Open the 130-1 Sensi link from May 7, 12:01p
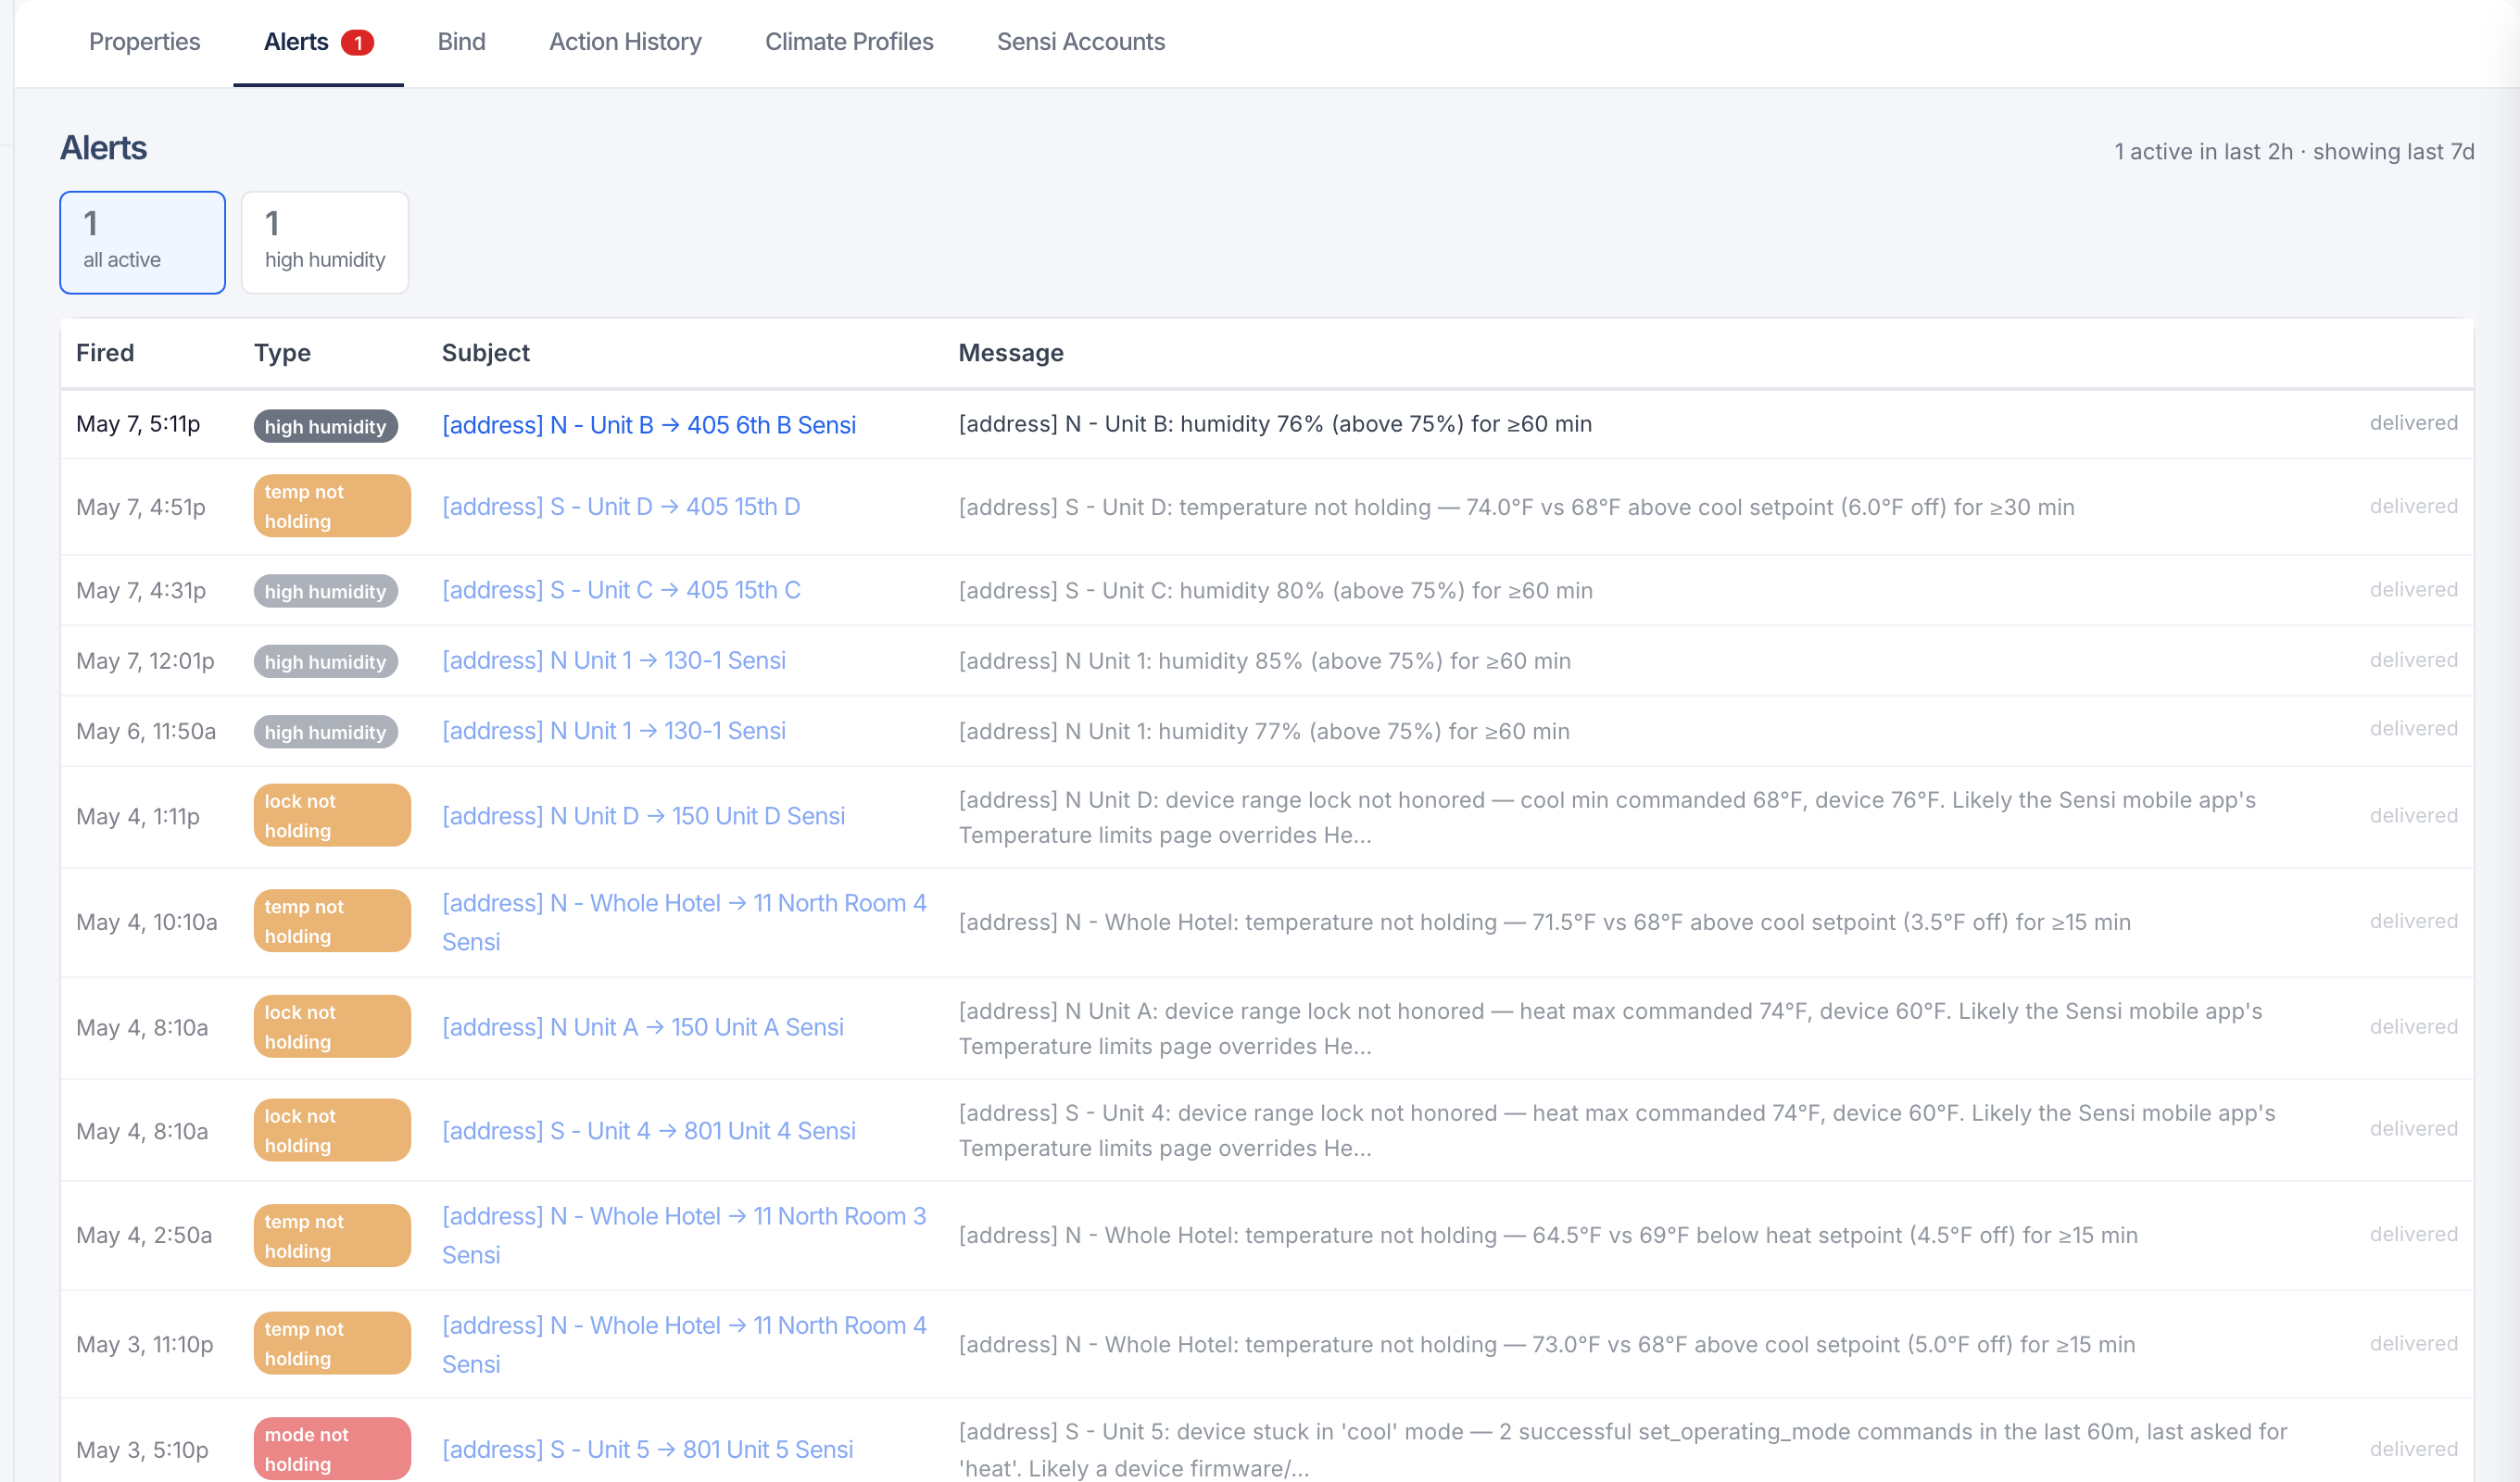2520x1482 pixels. pos(613,661)
